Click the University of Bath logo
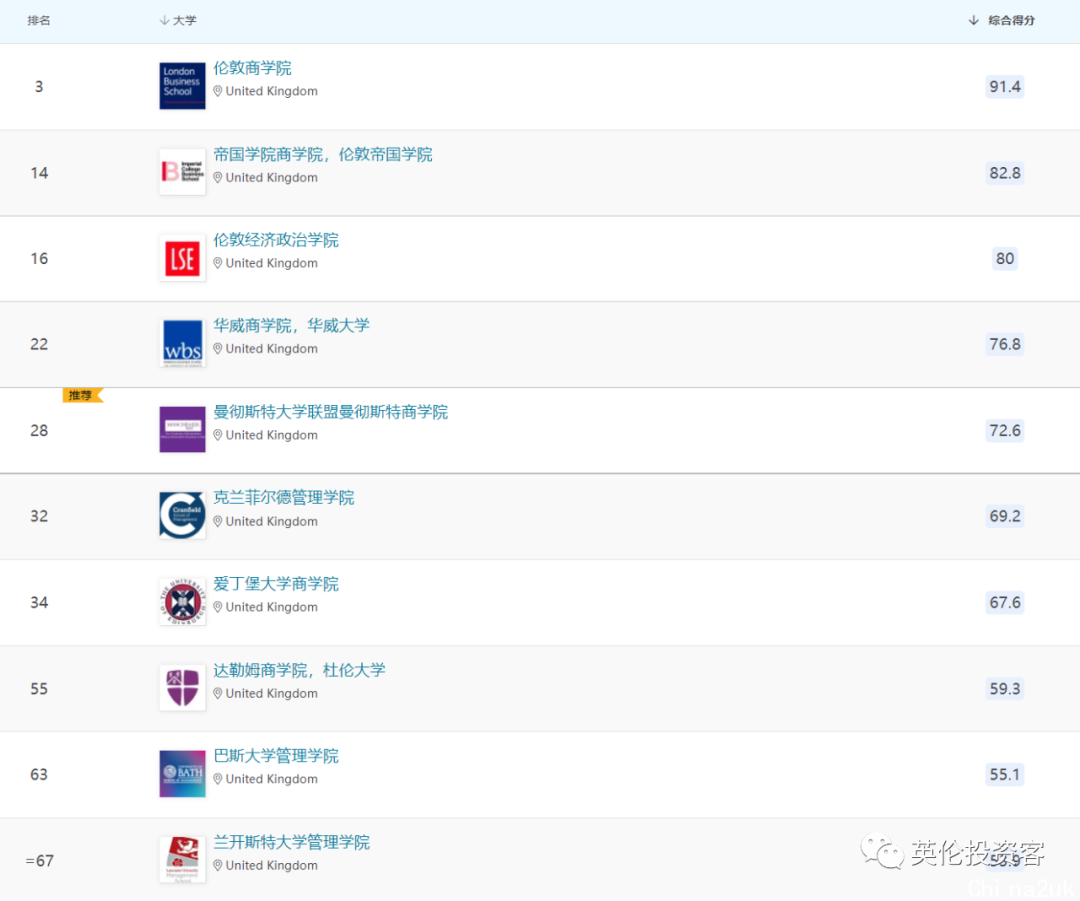Image resolution: width=1080 pixels, height=901 pixels. click(183, 774)
